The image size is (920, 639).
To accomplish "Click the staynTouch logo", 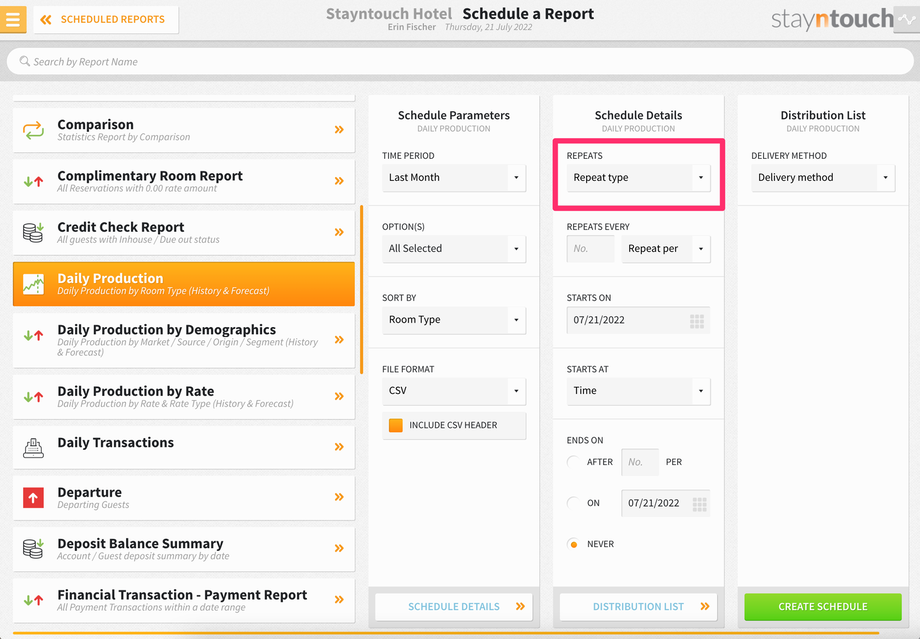I will click(x=832, y=19).
